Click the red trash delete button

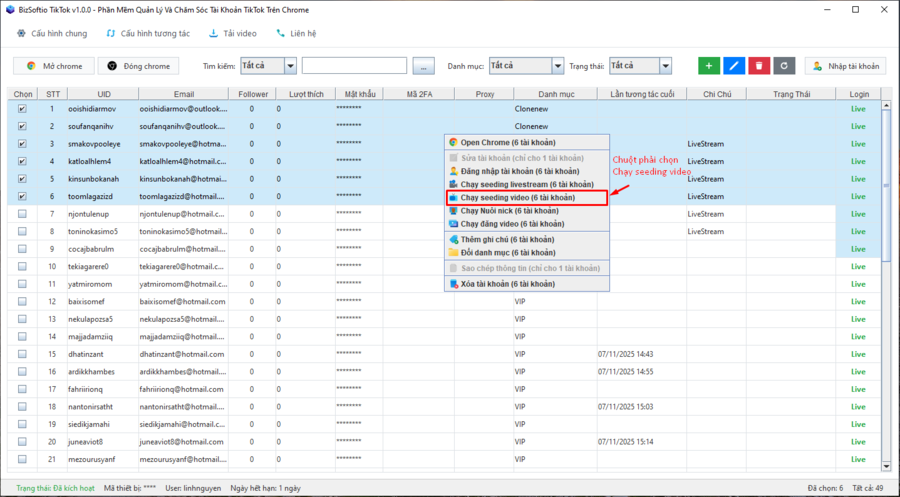click(x=760, y=66)
